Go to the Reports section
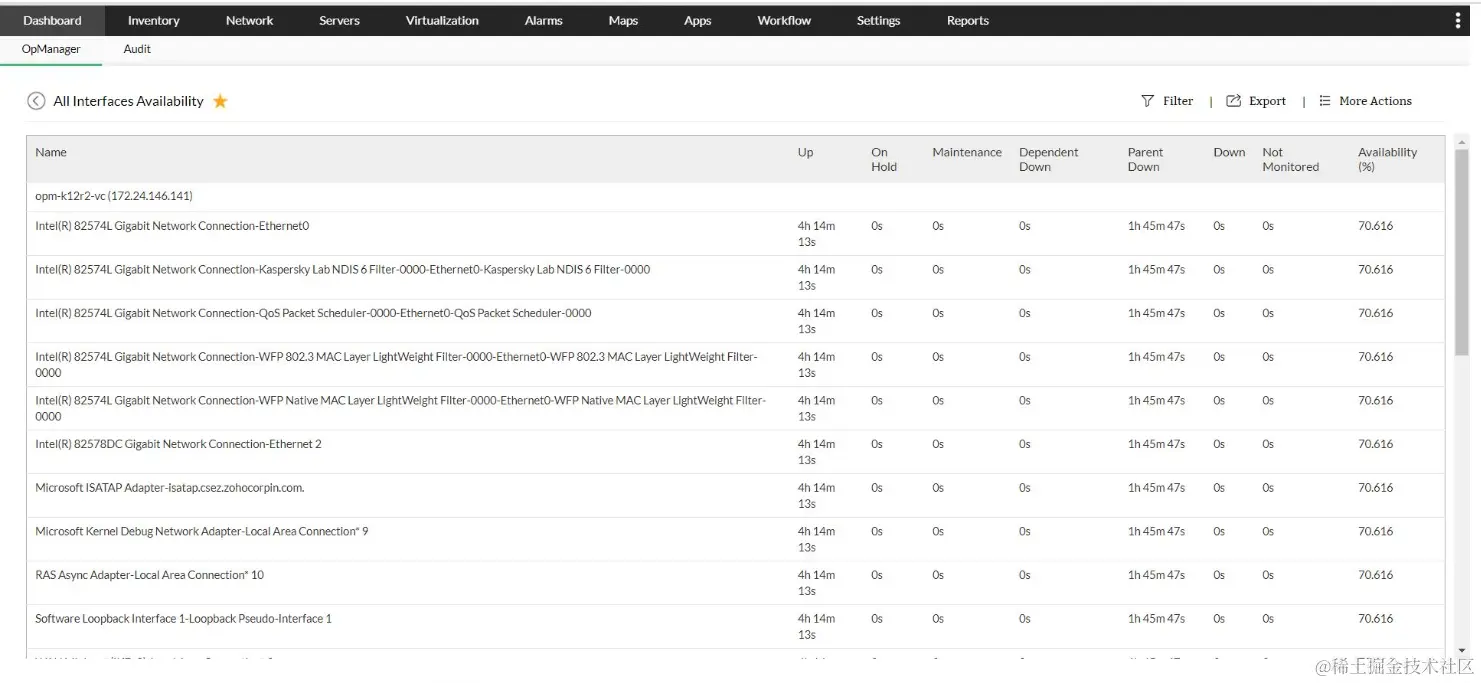The height and width of the screenshot is (683, 1481). [x=967, y=19]
